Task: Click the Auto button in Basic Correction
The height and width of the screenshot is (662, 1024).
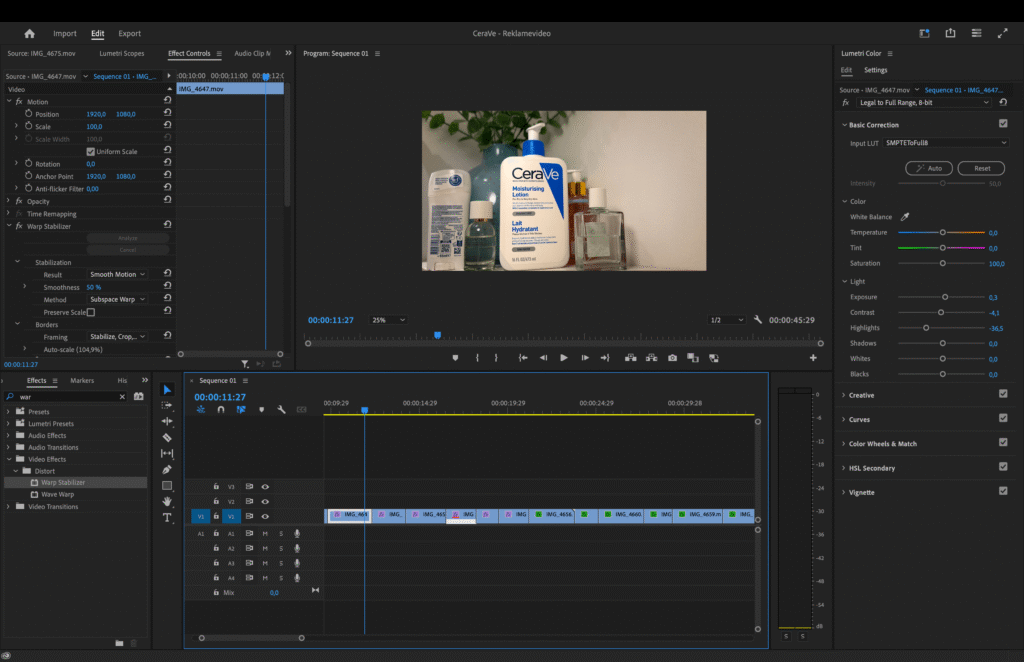Action: 928,168
